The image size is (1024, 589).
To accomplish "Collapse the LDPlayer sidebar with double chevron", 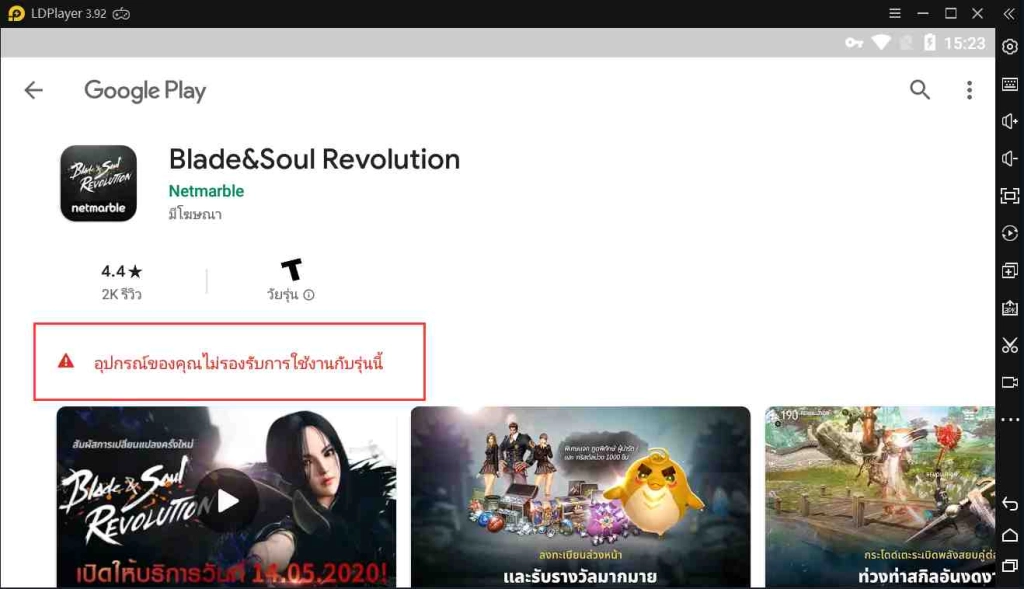I will tap(1009, 13).
